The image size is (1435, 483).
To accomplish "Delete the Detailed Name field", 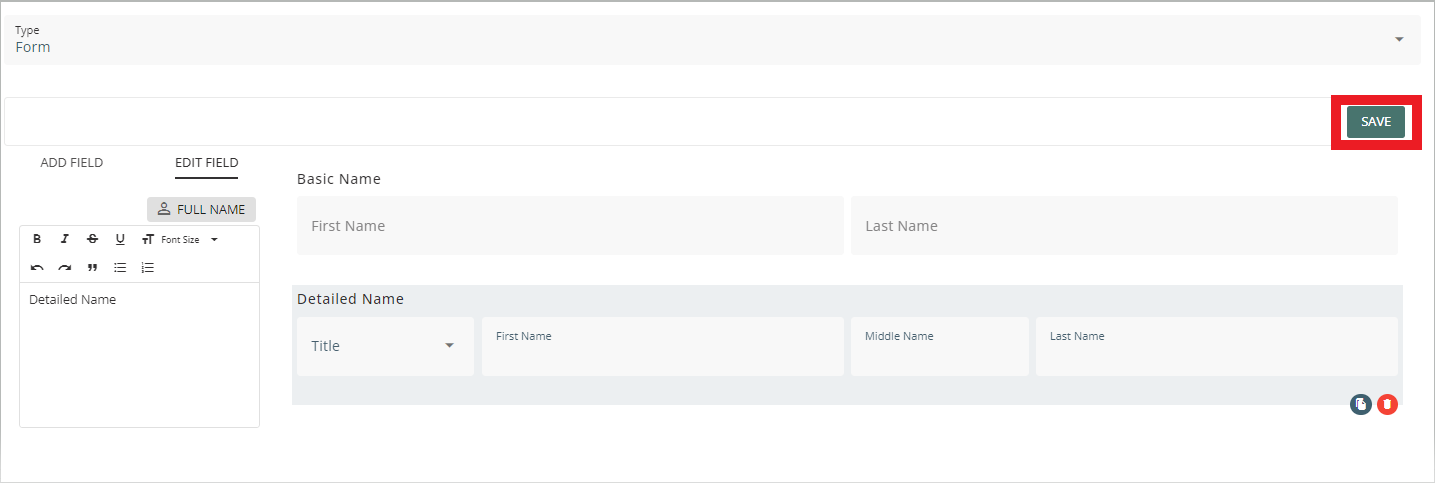I will coord(1387,404).
